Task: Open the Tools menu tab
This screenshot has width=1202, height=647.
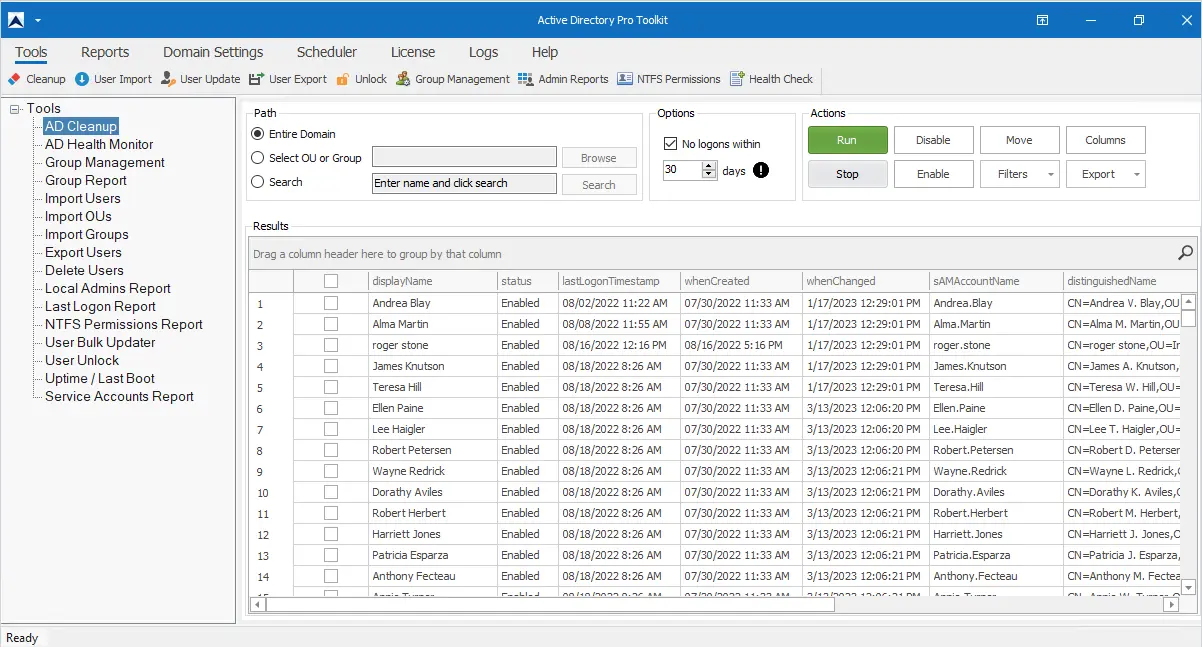Action: 31,52
